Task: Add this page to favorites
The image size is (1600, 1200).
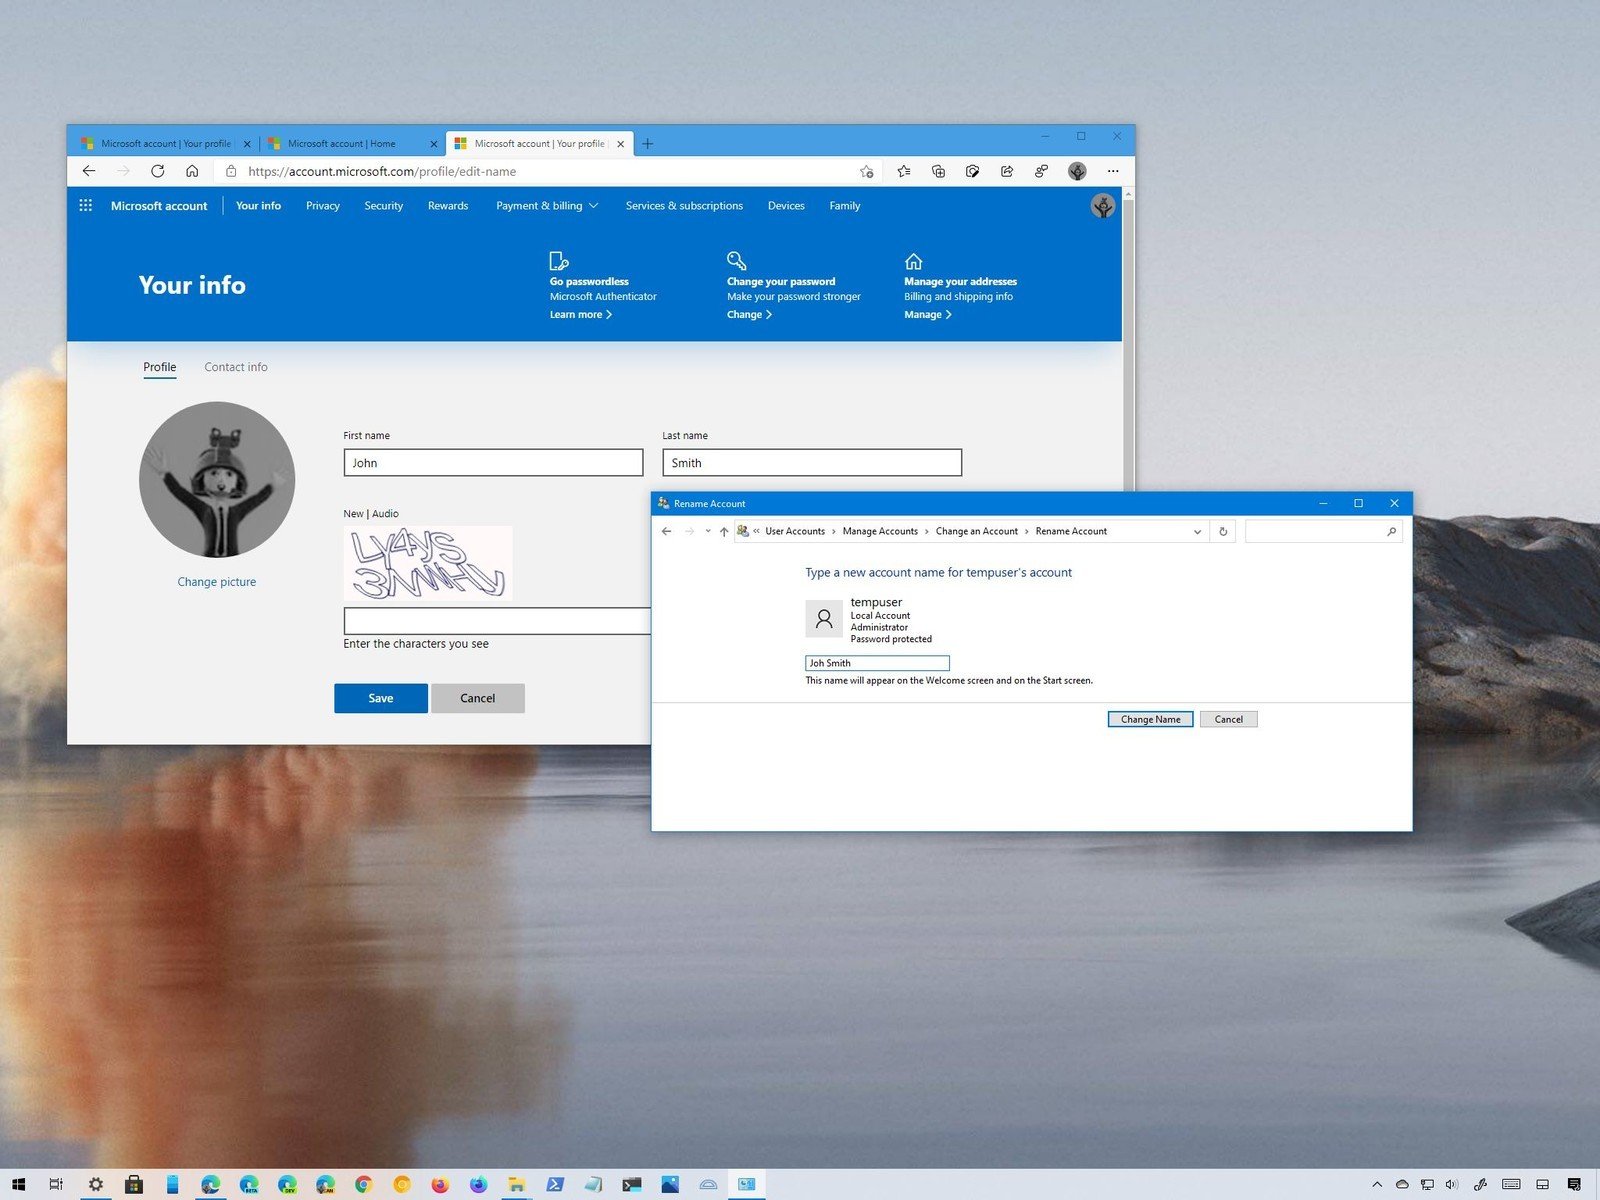Action: (x=867, y=172)
